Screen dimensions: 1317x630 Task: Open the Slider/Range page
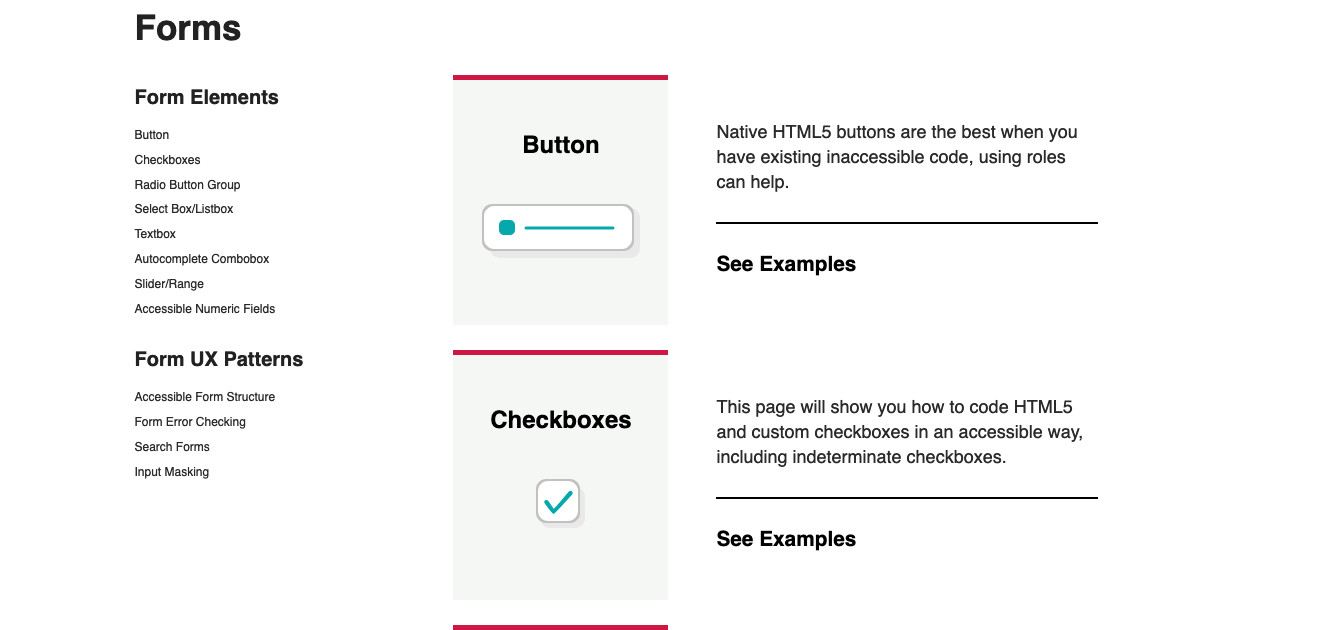click(x=169, y=283)
